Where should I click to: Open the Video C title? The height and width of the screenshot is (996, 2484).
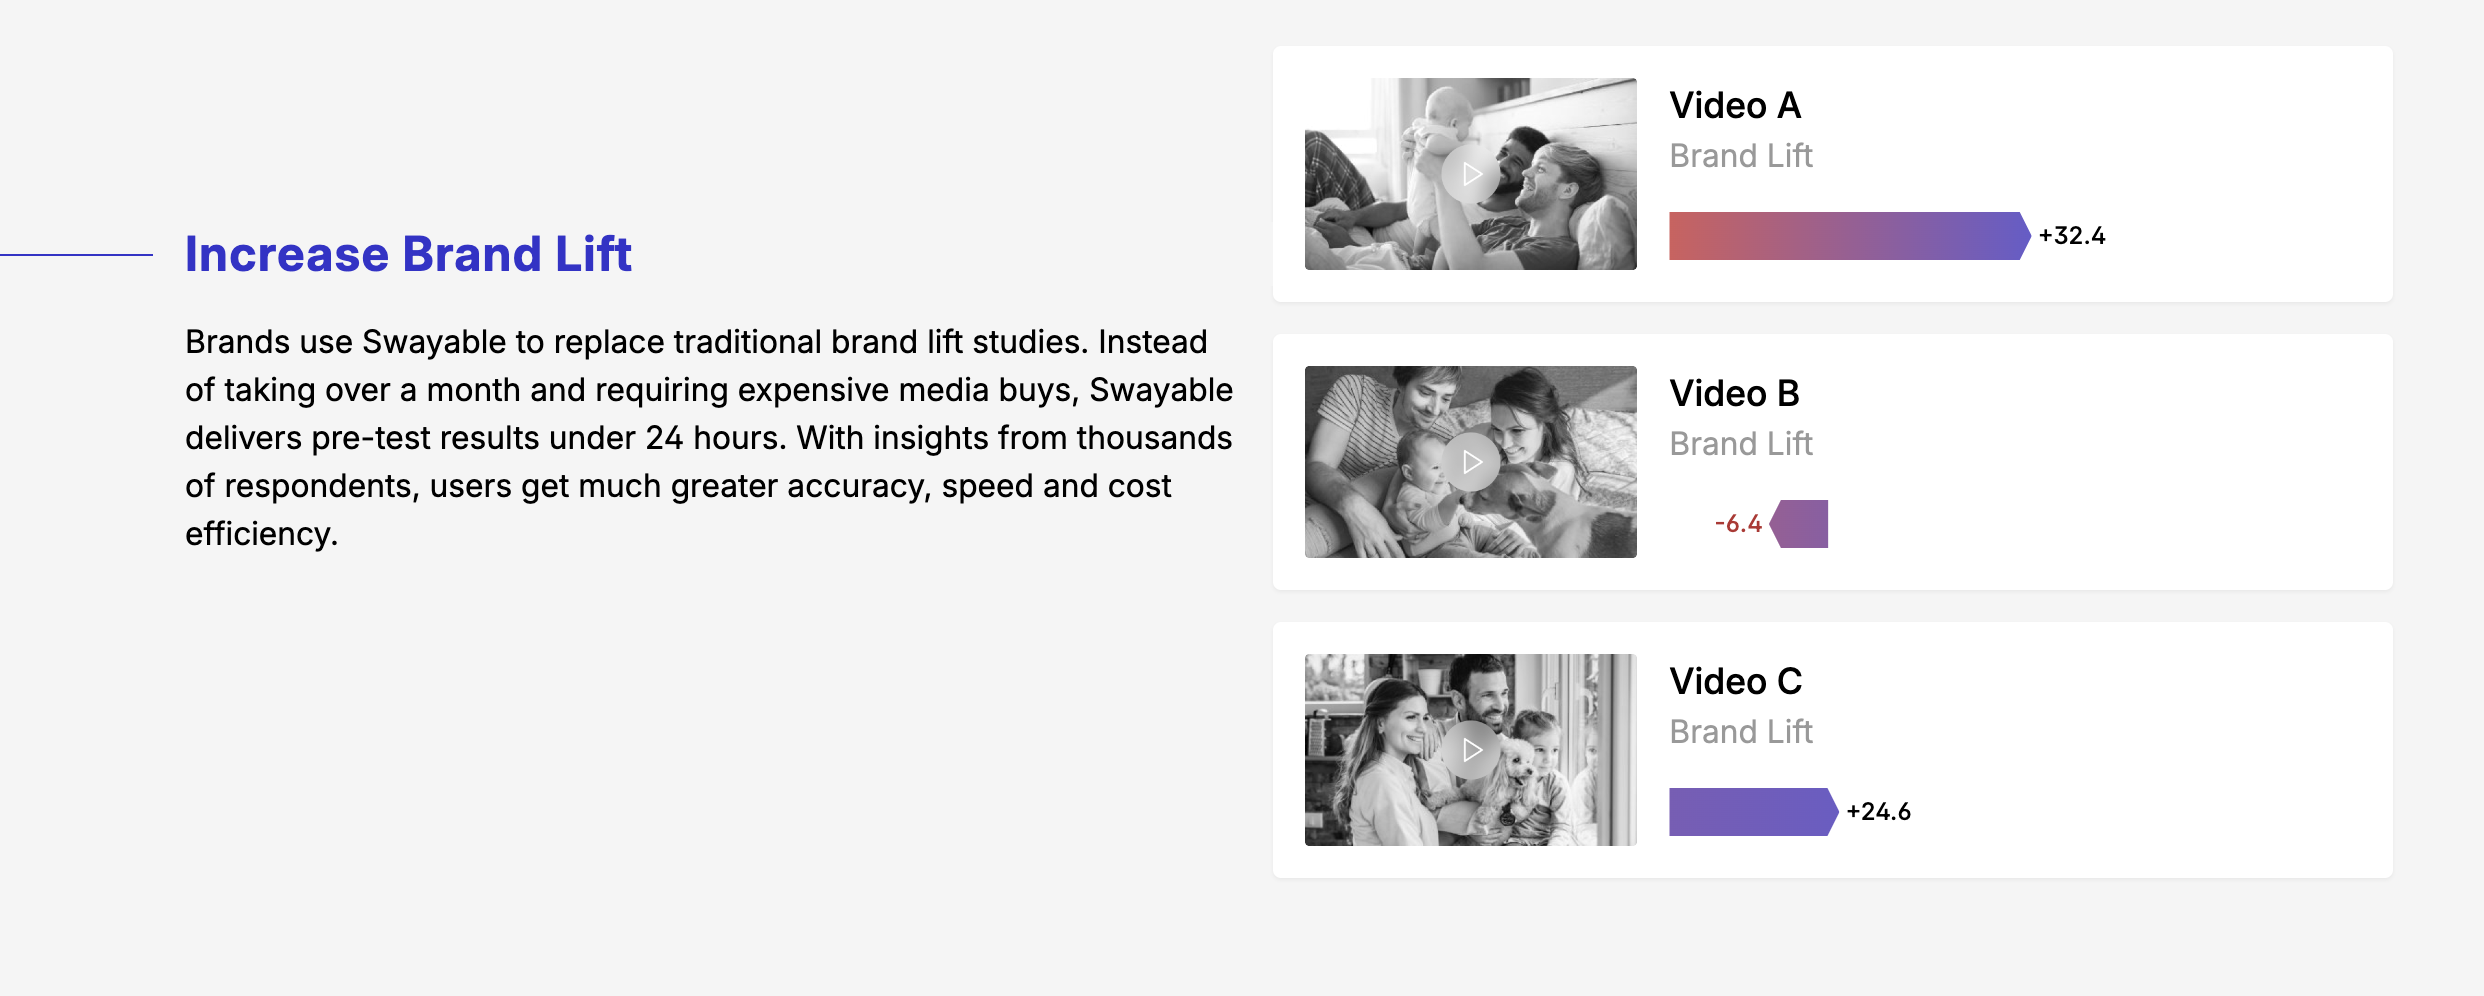pos(1735,682)
